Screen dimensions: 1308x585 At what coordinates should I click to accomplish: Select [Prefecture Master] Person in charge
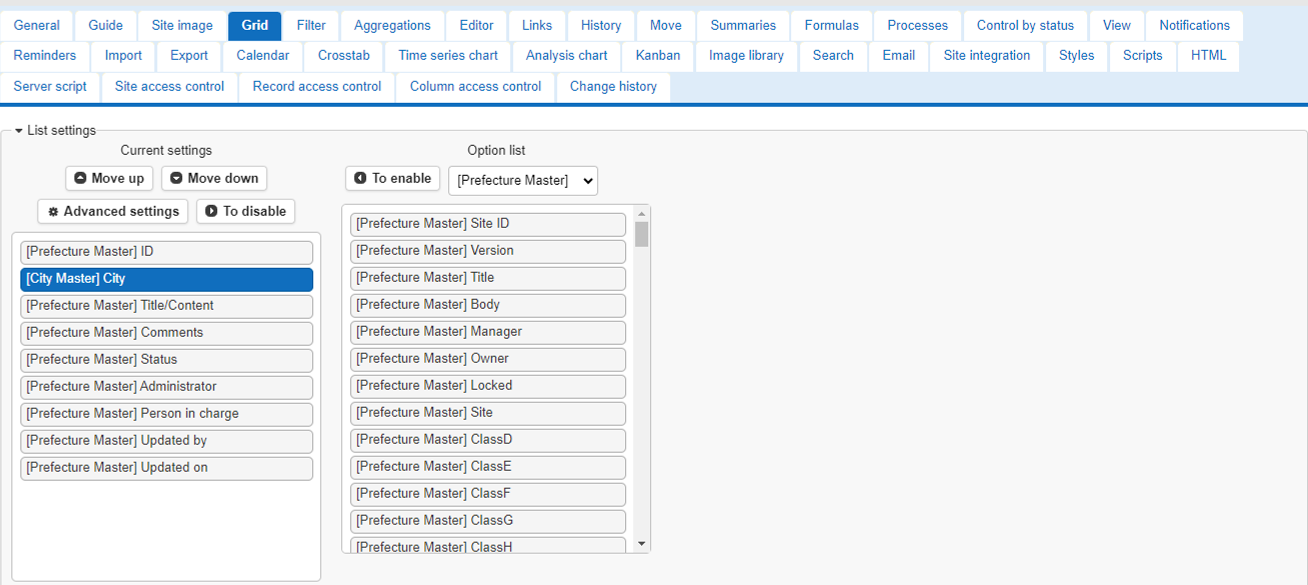tap(167, 414)
